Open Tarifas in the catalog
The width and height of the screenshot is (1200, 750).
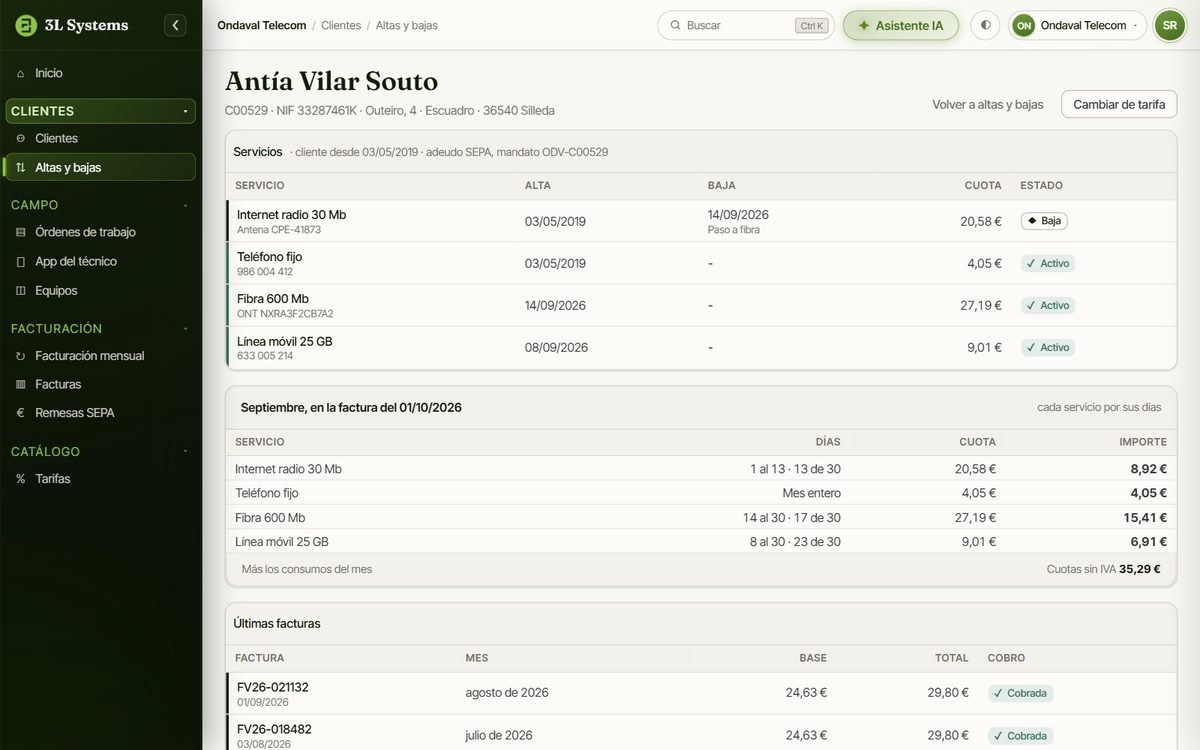pos(100,478)
